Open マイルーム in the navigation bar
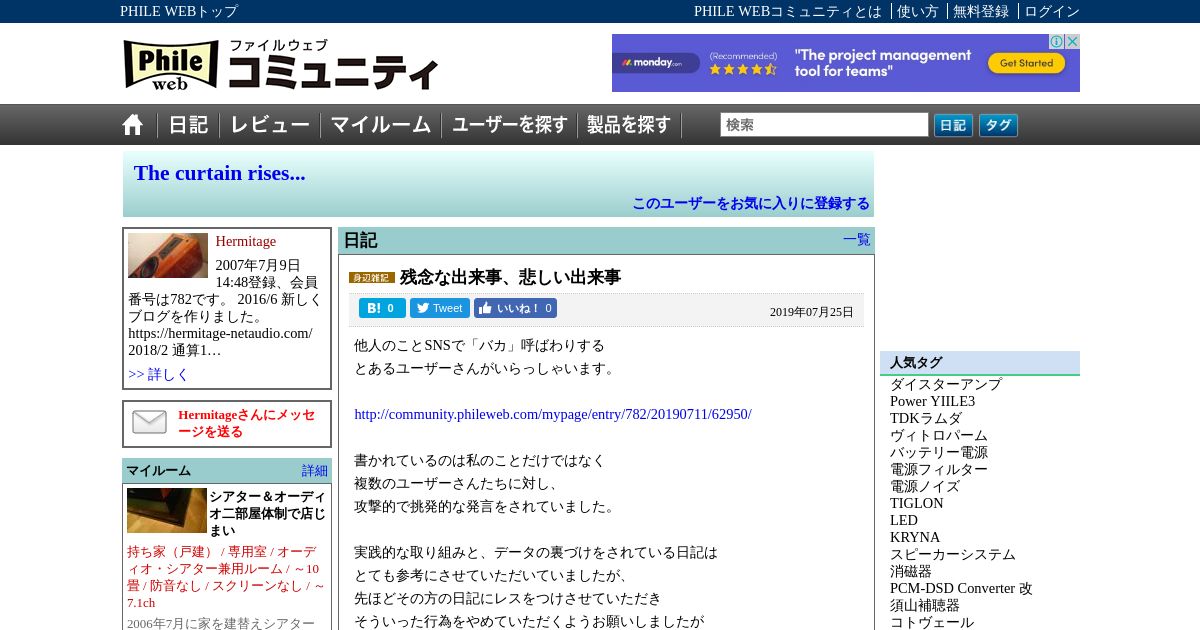 pyautogui.click(x=381, y=125)
